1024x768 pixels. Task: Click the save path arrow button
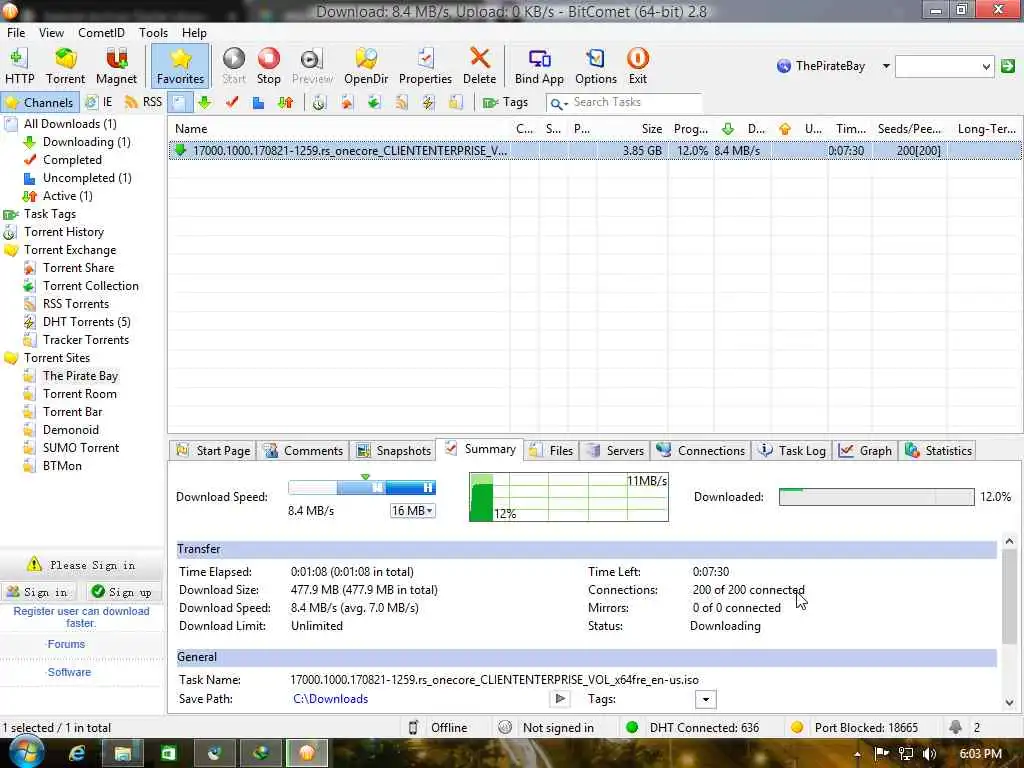[560, 699]
